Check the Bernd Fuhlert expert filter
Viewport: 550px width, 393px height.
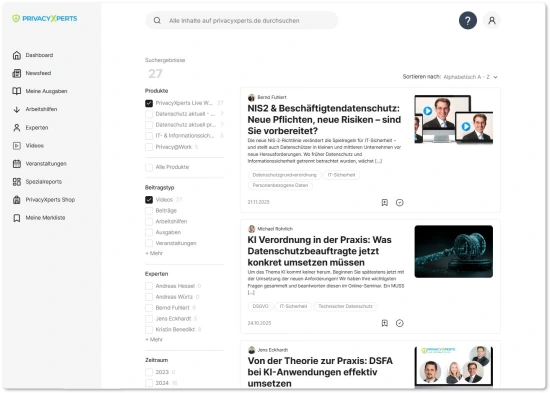tap(149, 308)
